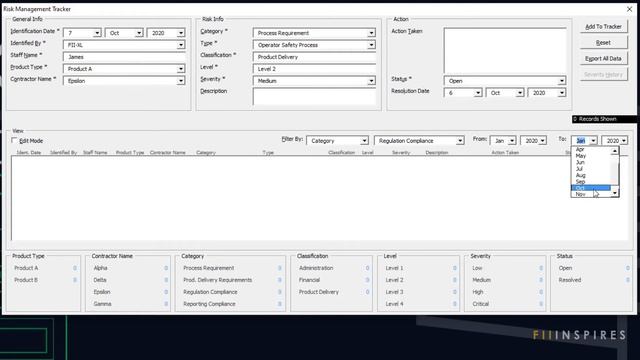This screenshot has width=640, height=360.
Task: Open the From month dropdown
Action: [x=512, y=141]
